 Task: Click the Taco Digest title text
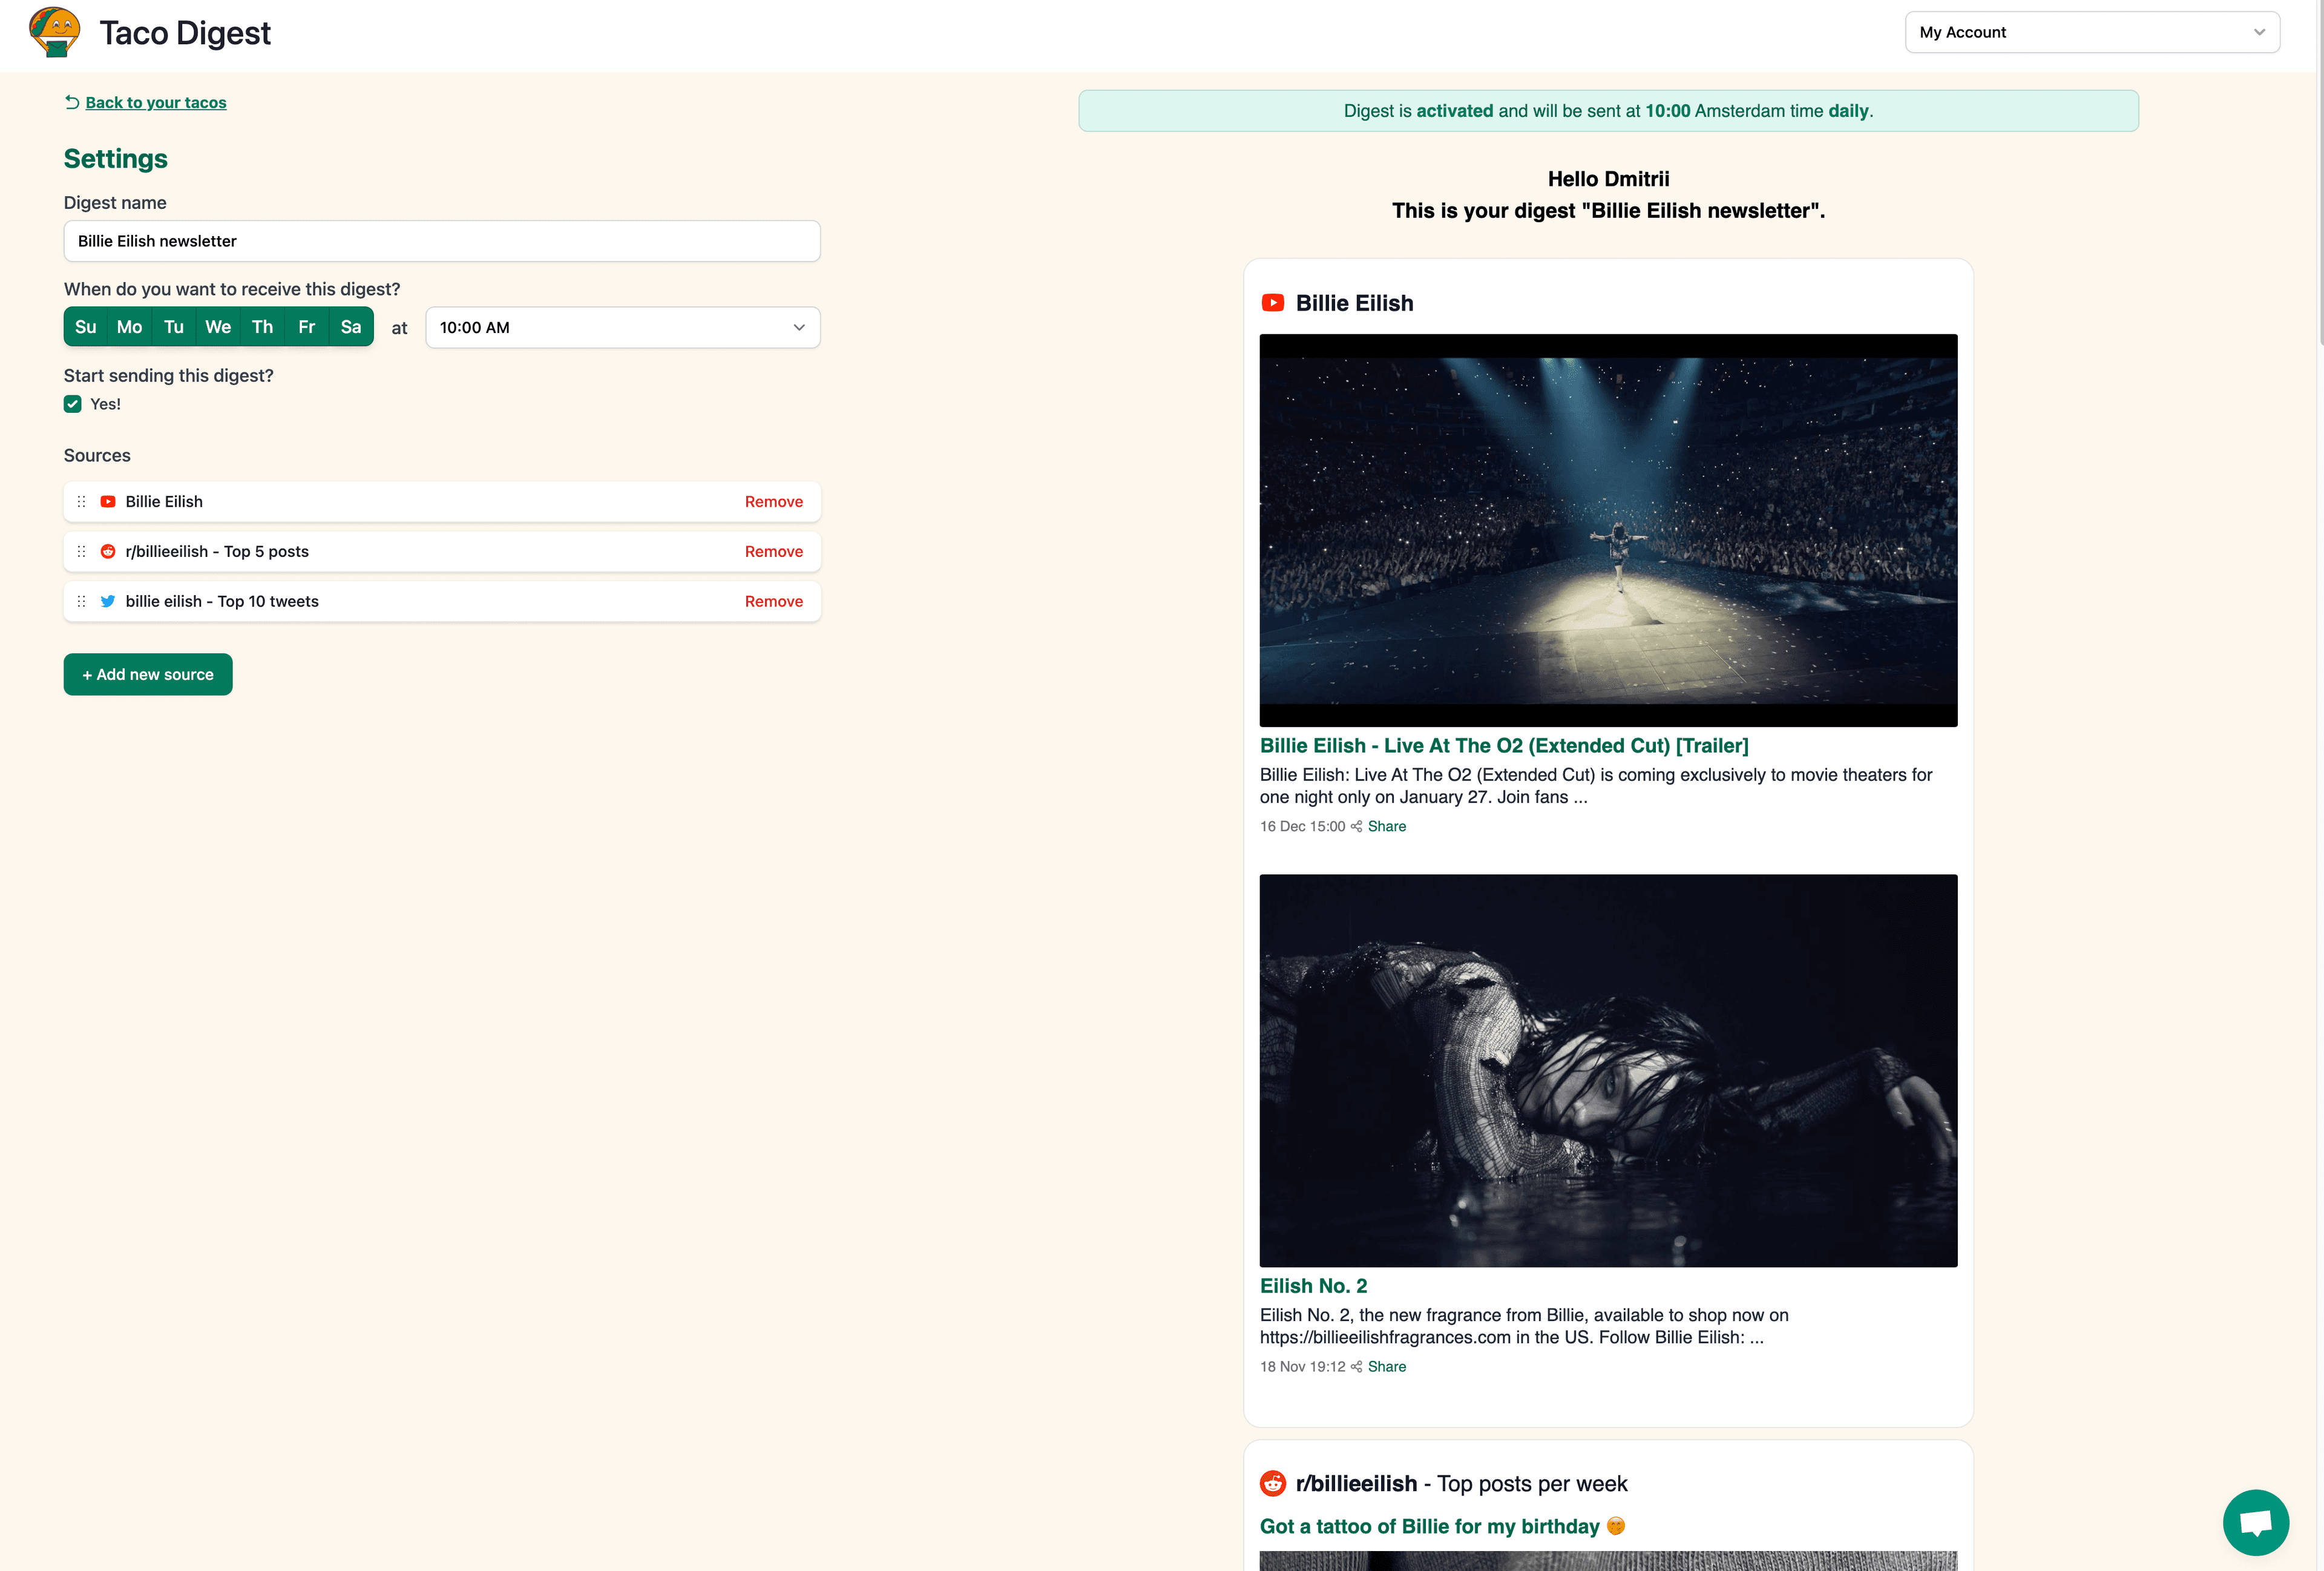pyautogui.click(x=185, y=33)
